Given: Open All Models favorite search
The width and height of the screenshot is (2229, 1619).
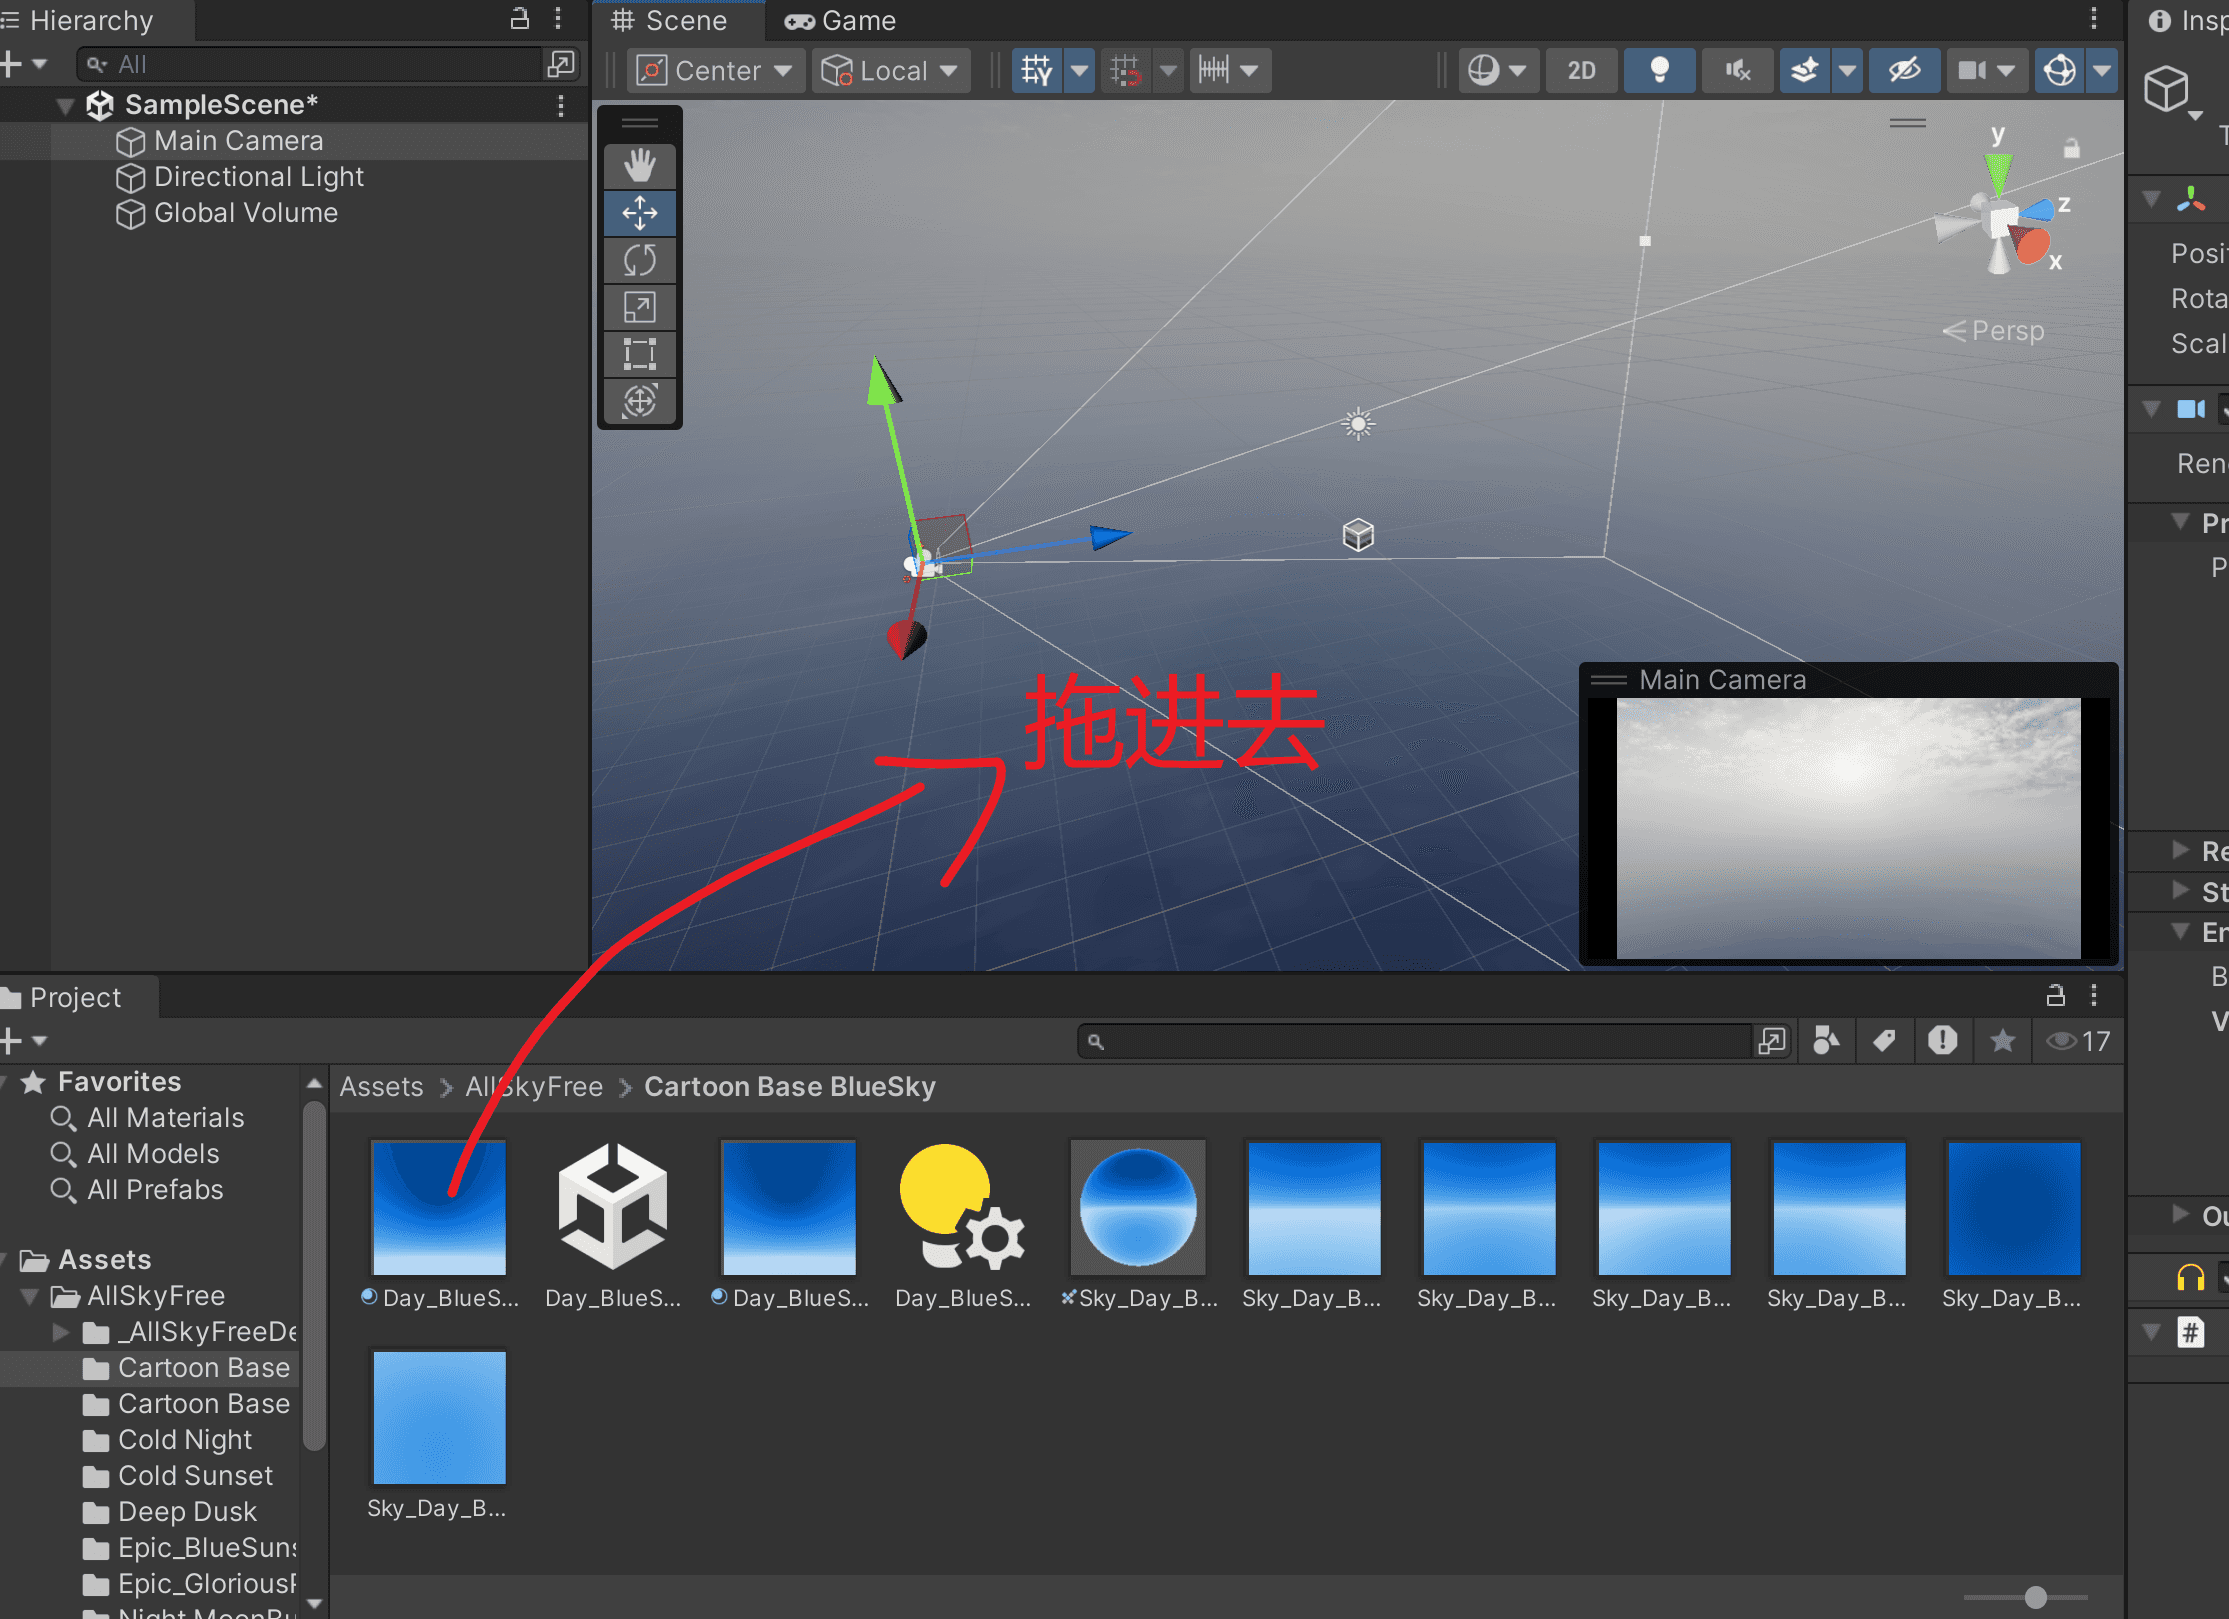Looking at the screenshot, I should pos(152,1154).
